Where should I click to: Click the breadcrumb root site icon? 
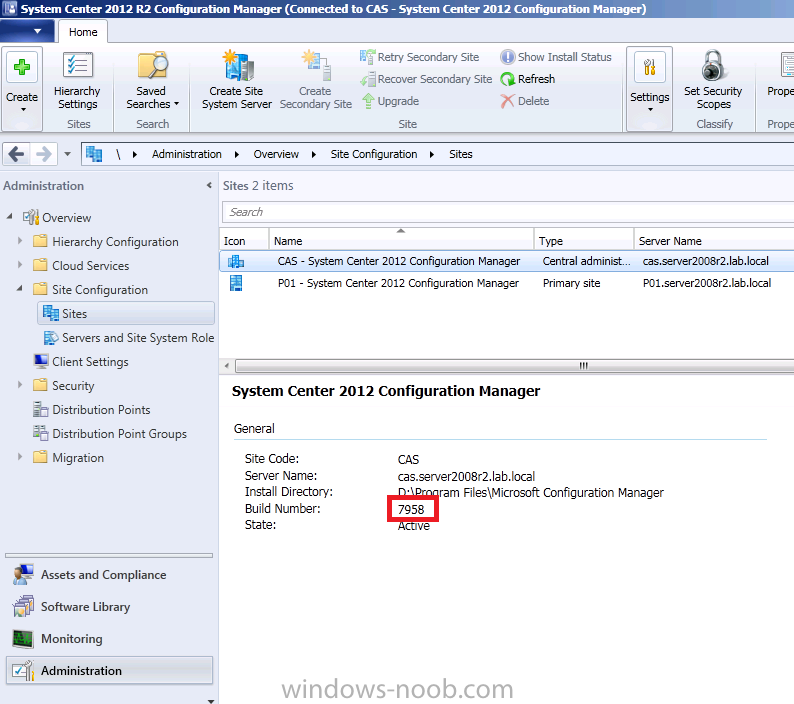coord(94,154)
